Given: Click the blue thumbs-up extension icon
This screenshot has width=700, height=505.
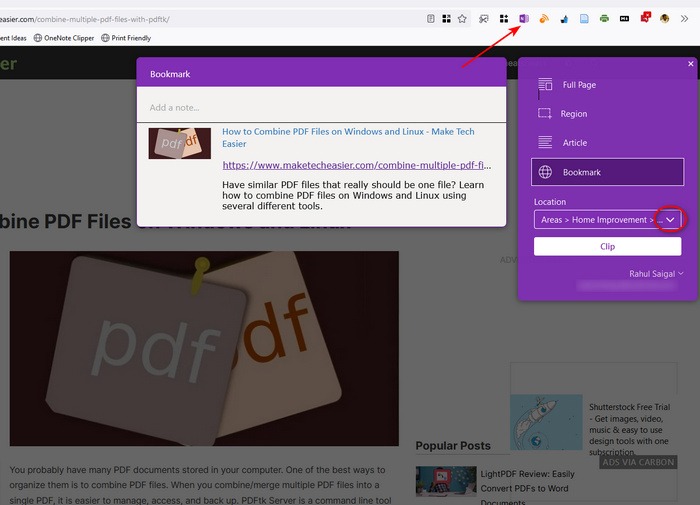Looking at the screenshot, I should 564,19.
